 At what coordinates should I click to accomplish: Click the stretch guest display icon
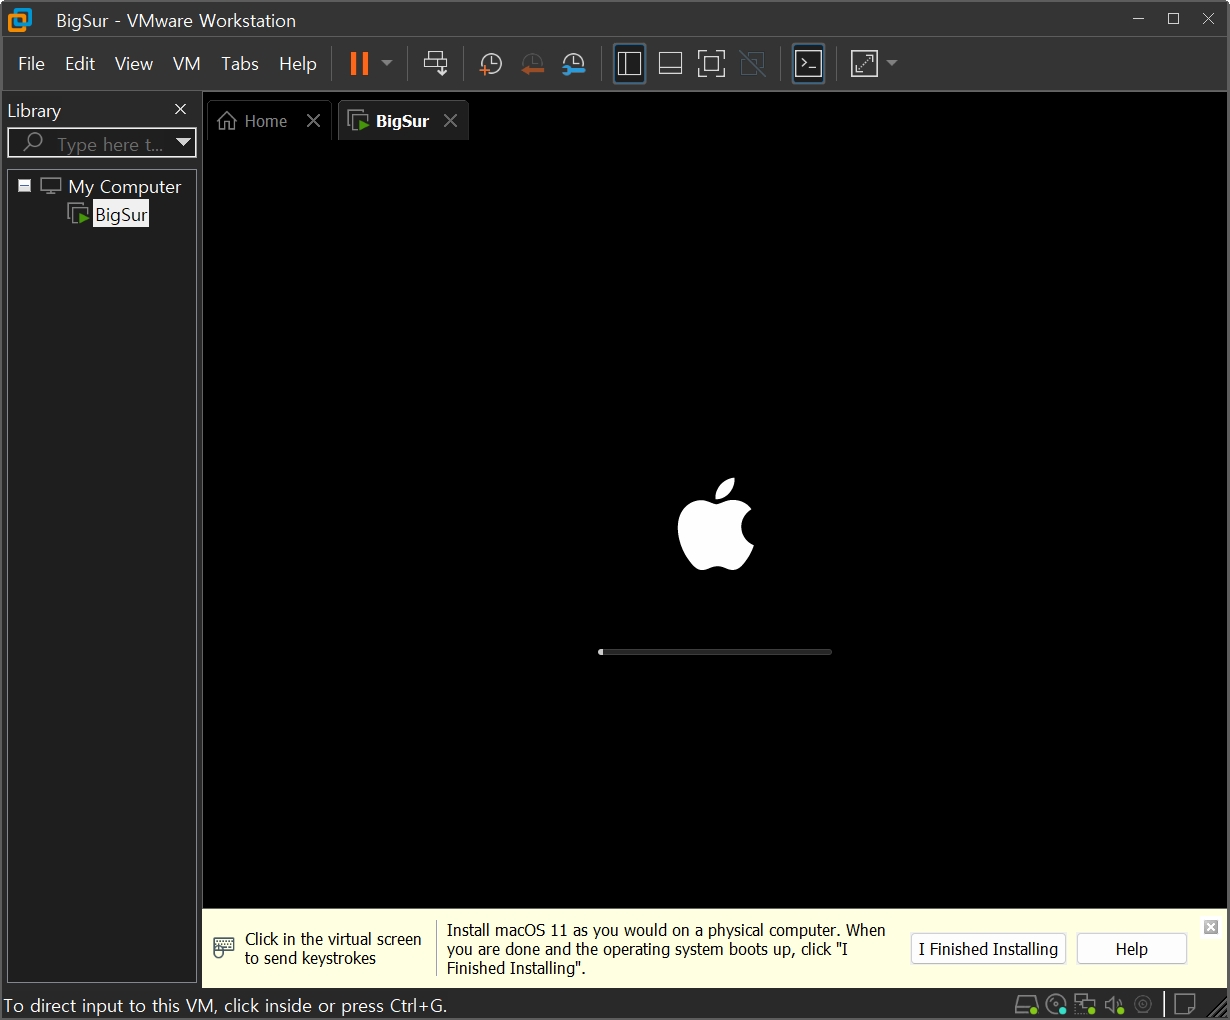(864, 64)
